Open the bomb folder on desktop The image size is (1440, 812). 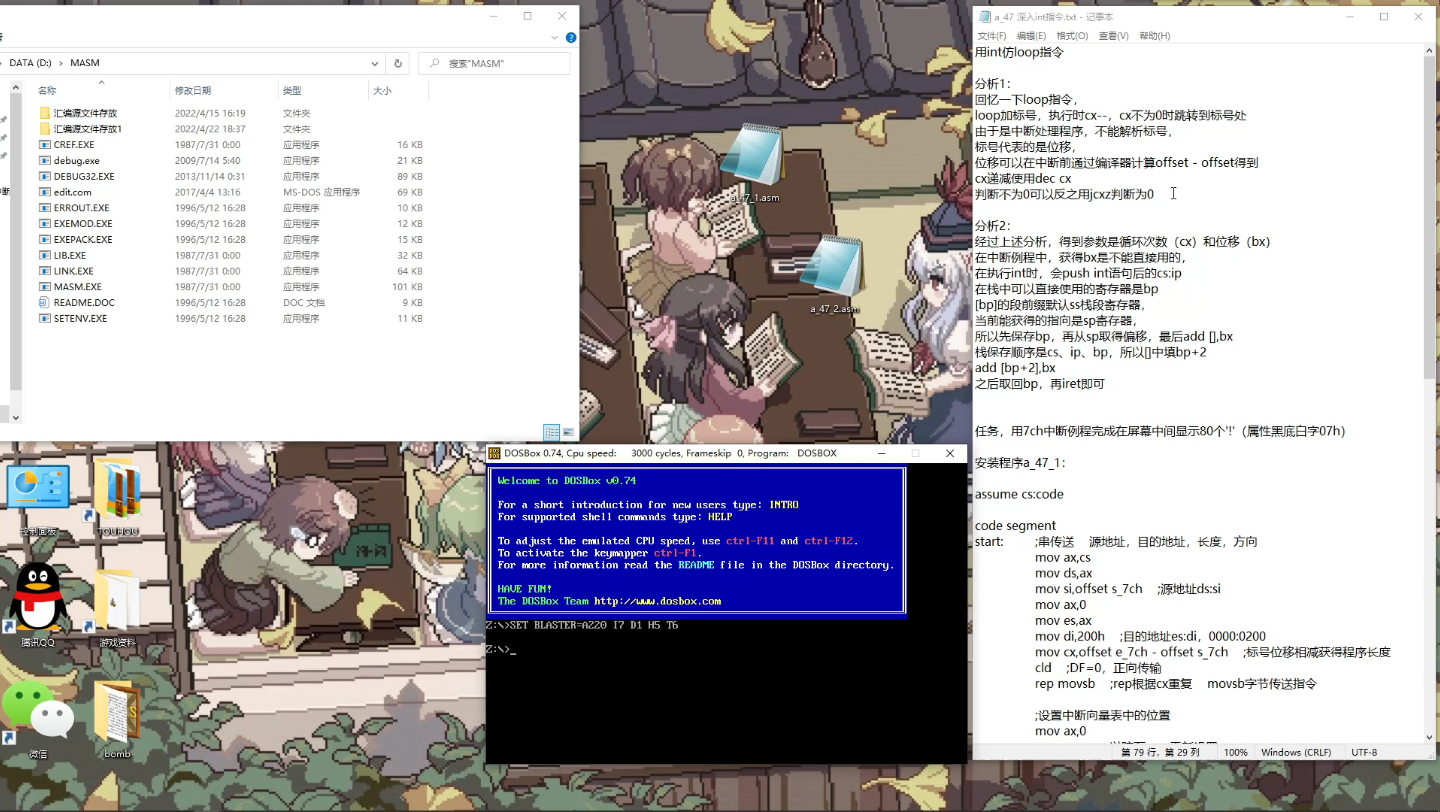pos(118,718)
